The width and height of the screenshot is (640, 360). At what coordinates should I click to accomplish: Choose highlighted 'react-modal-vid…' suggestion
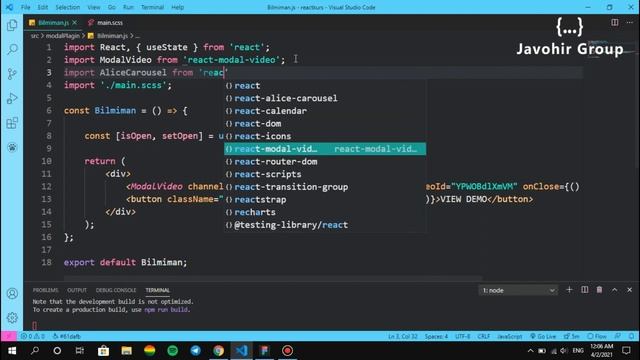[325, 149]
